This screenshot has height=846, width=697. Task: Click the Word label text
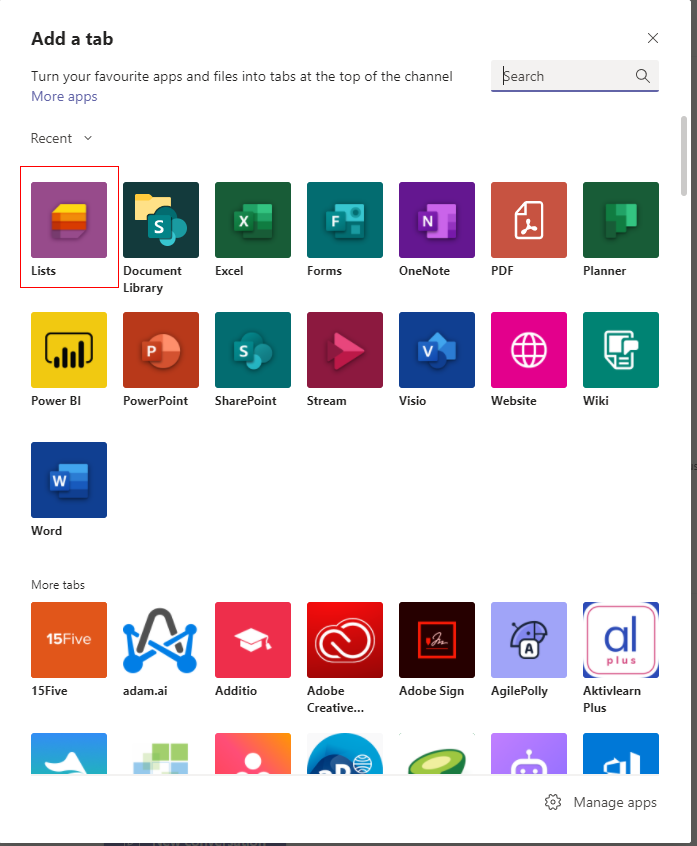(46, 531)
